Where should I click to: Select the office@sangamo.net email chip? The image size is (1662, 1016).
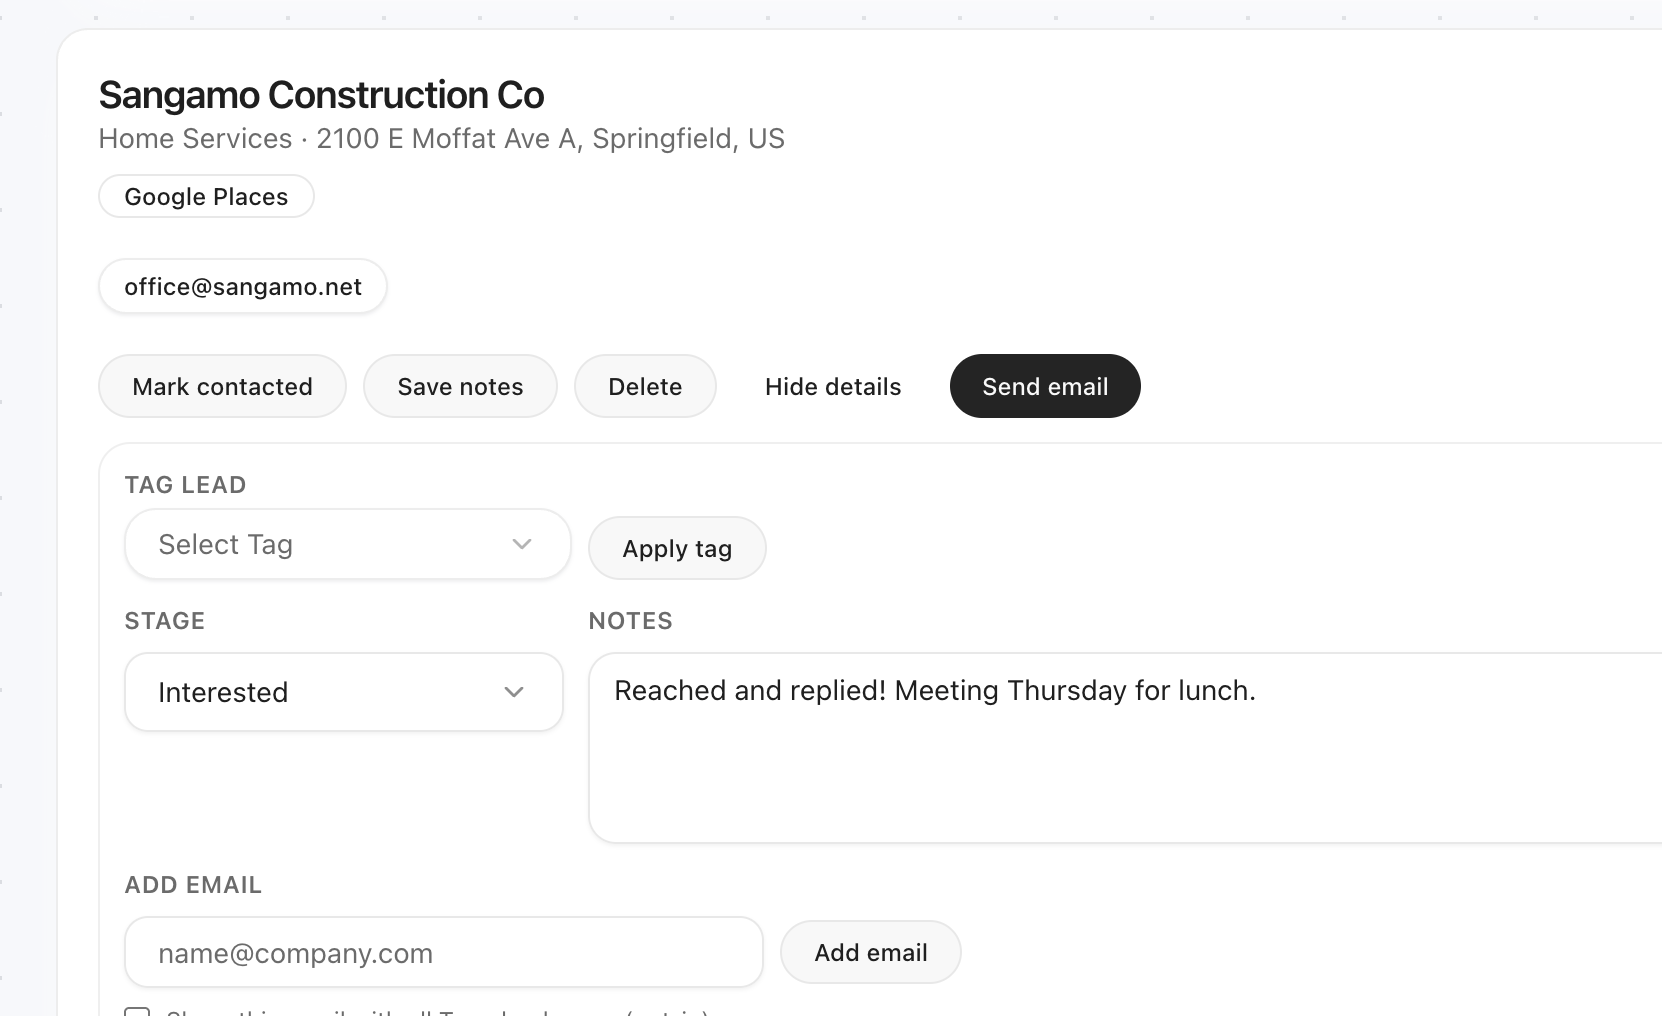pos(243,287)
